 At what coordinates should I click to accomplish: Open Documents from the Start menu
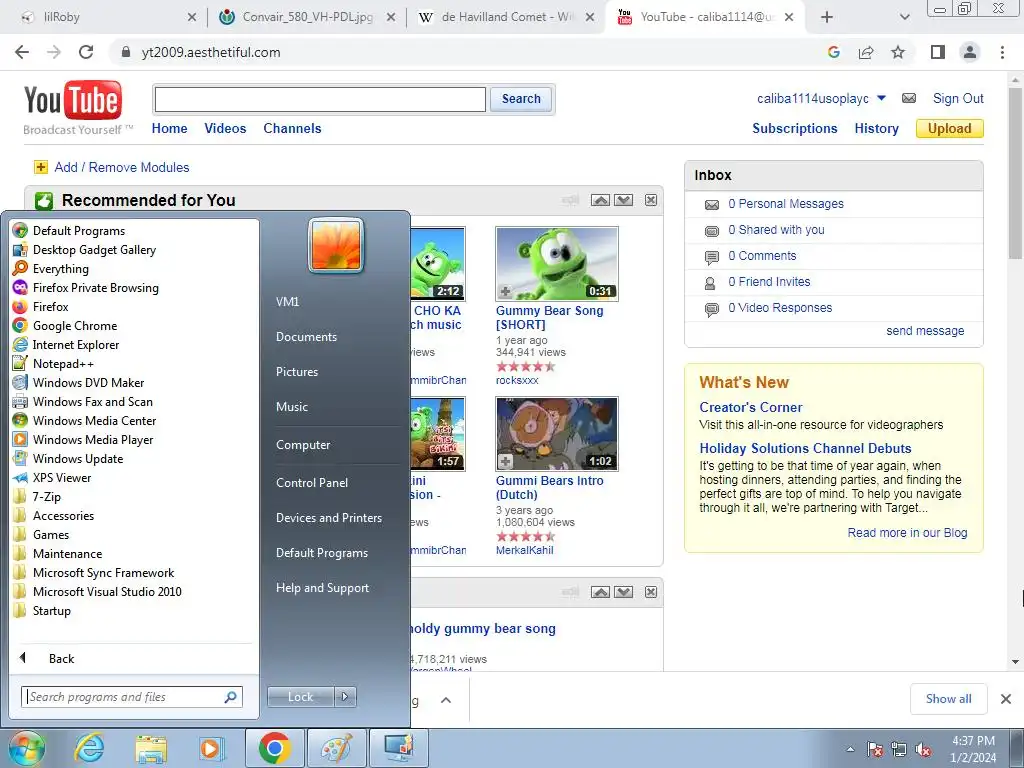306,336
